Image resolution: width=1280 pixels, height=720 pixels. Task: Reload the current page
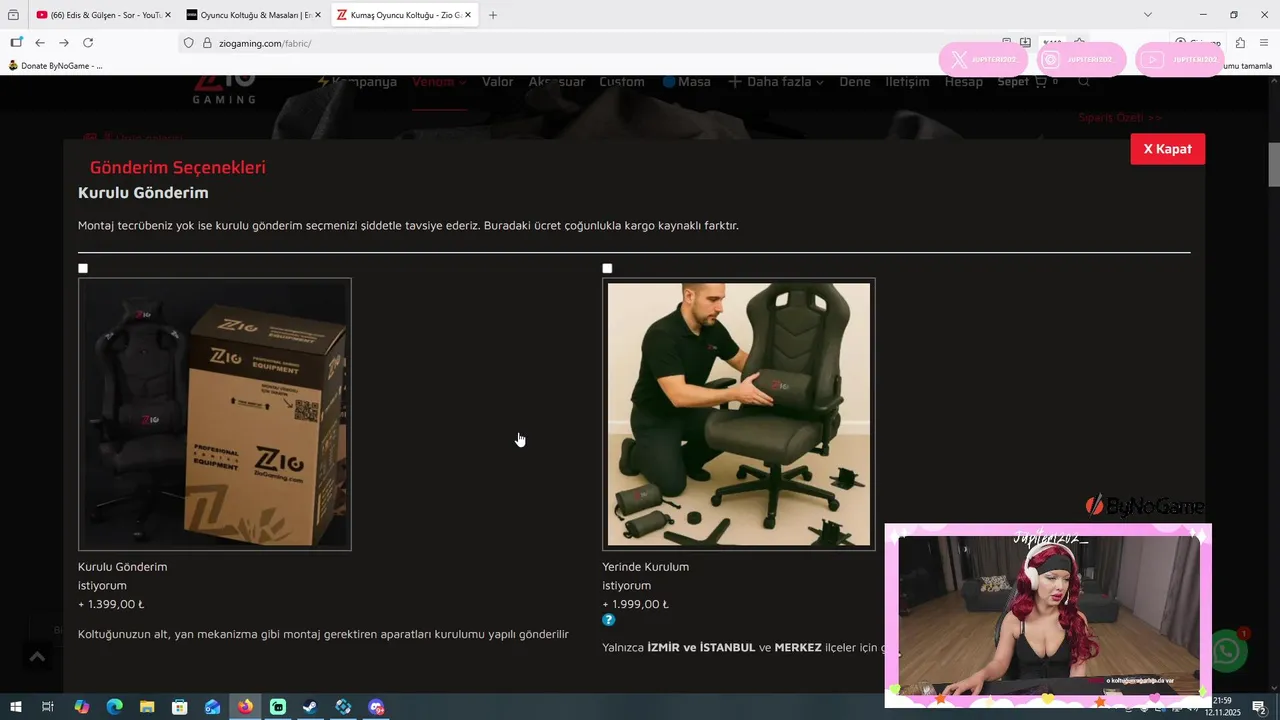coord(88,43)
